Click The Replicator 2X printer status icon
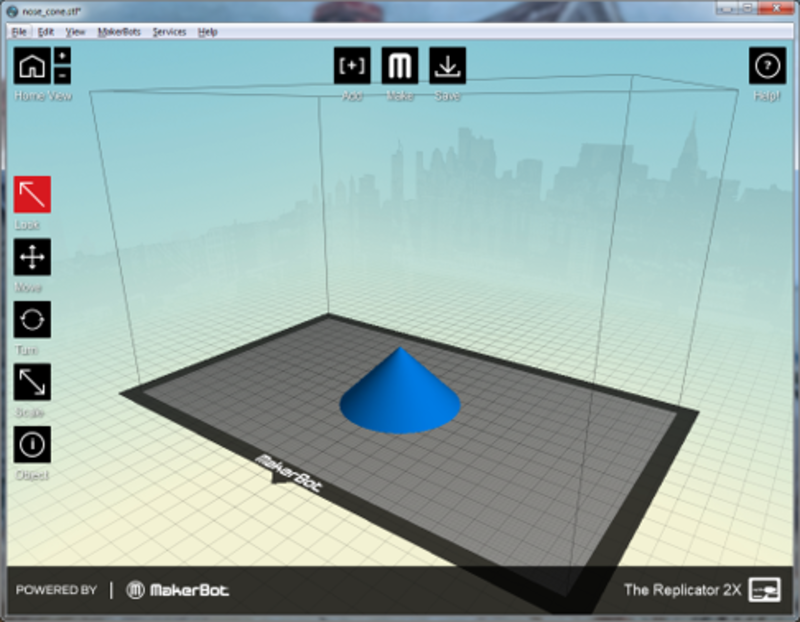Viewport: 800px width, 622px height. (765, 589)
